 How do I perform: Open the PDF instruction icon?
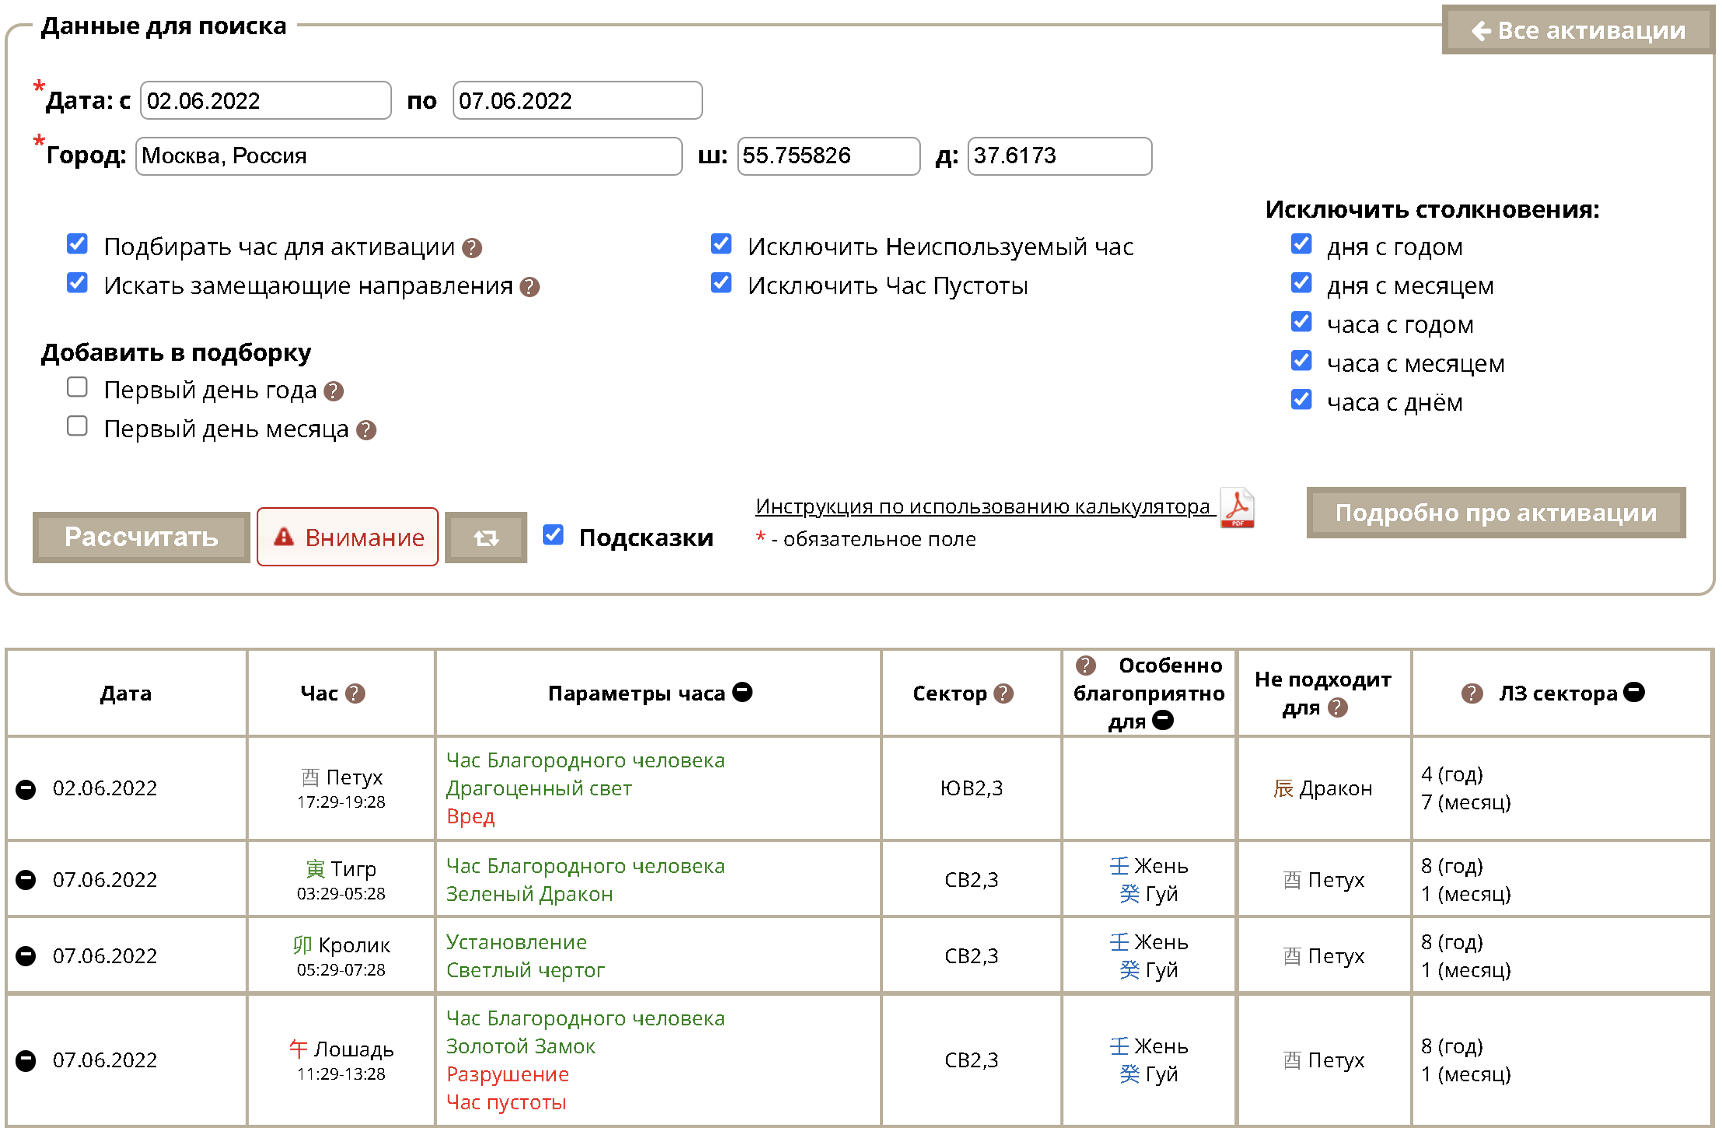coord(1237,508)
